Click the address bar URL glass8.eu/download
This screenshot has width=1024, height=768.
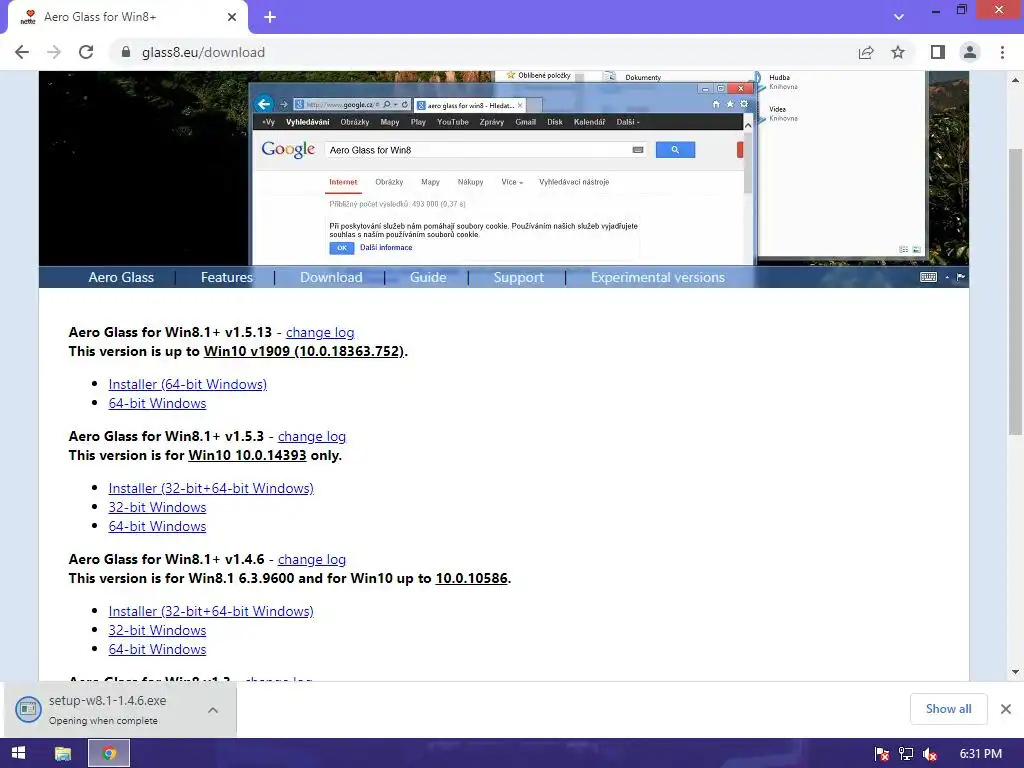(203, 52)
